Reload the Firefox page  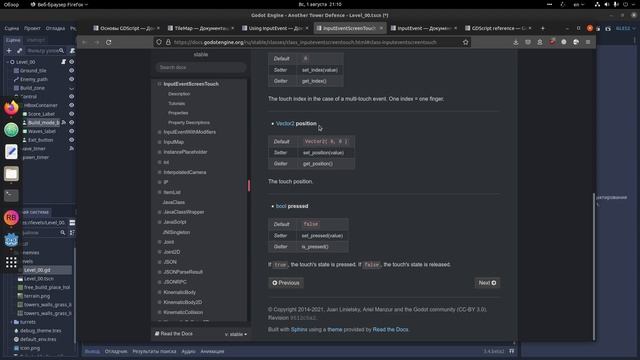tap(109, 42)
